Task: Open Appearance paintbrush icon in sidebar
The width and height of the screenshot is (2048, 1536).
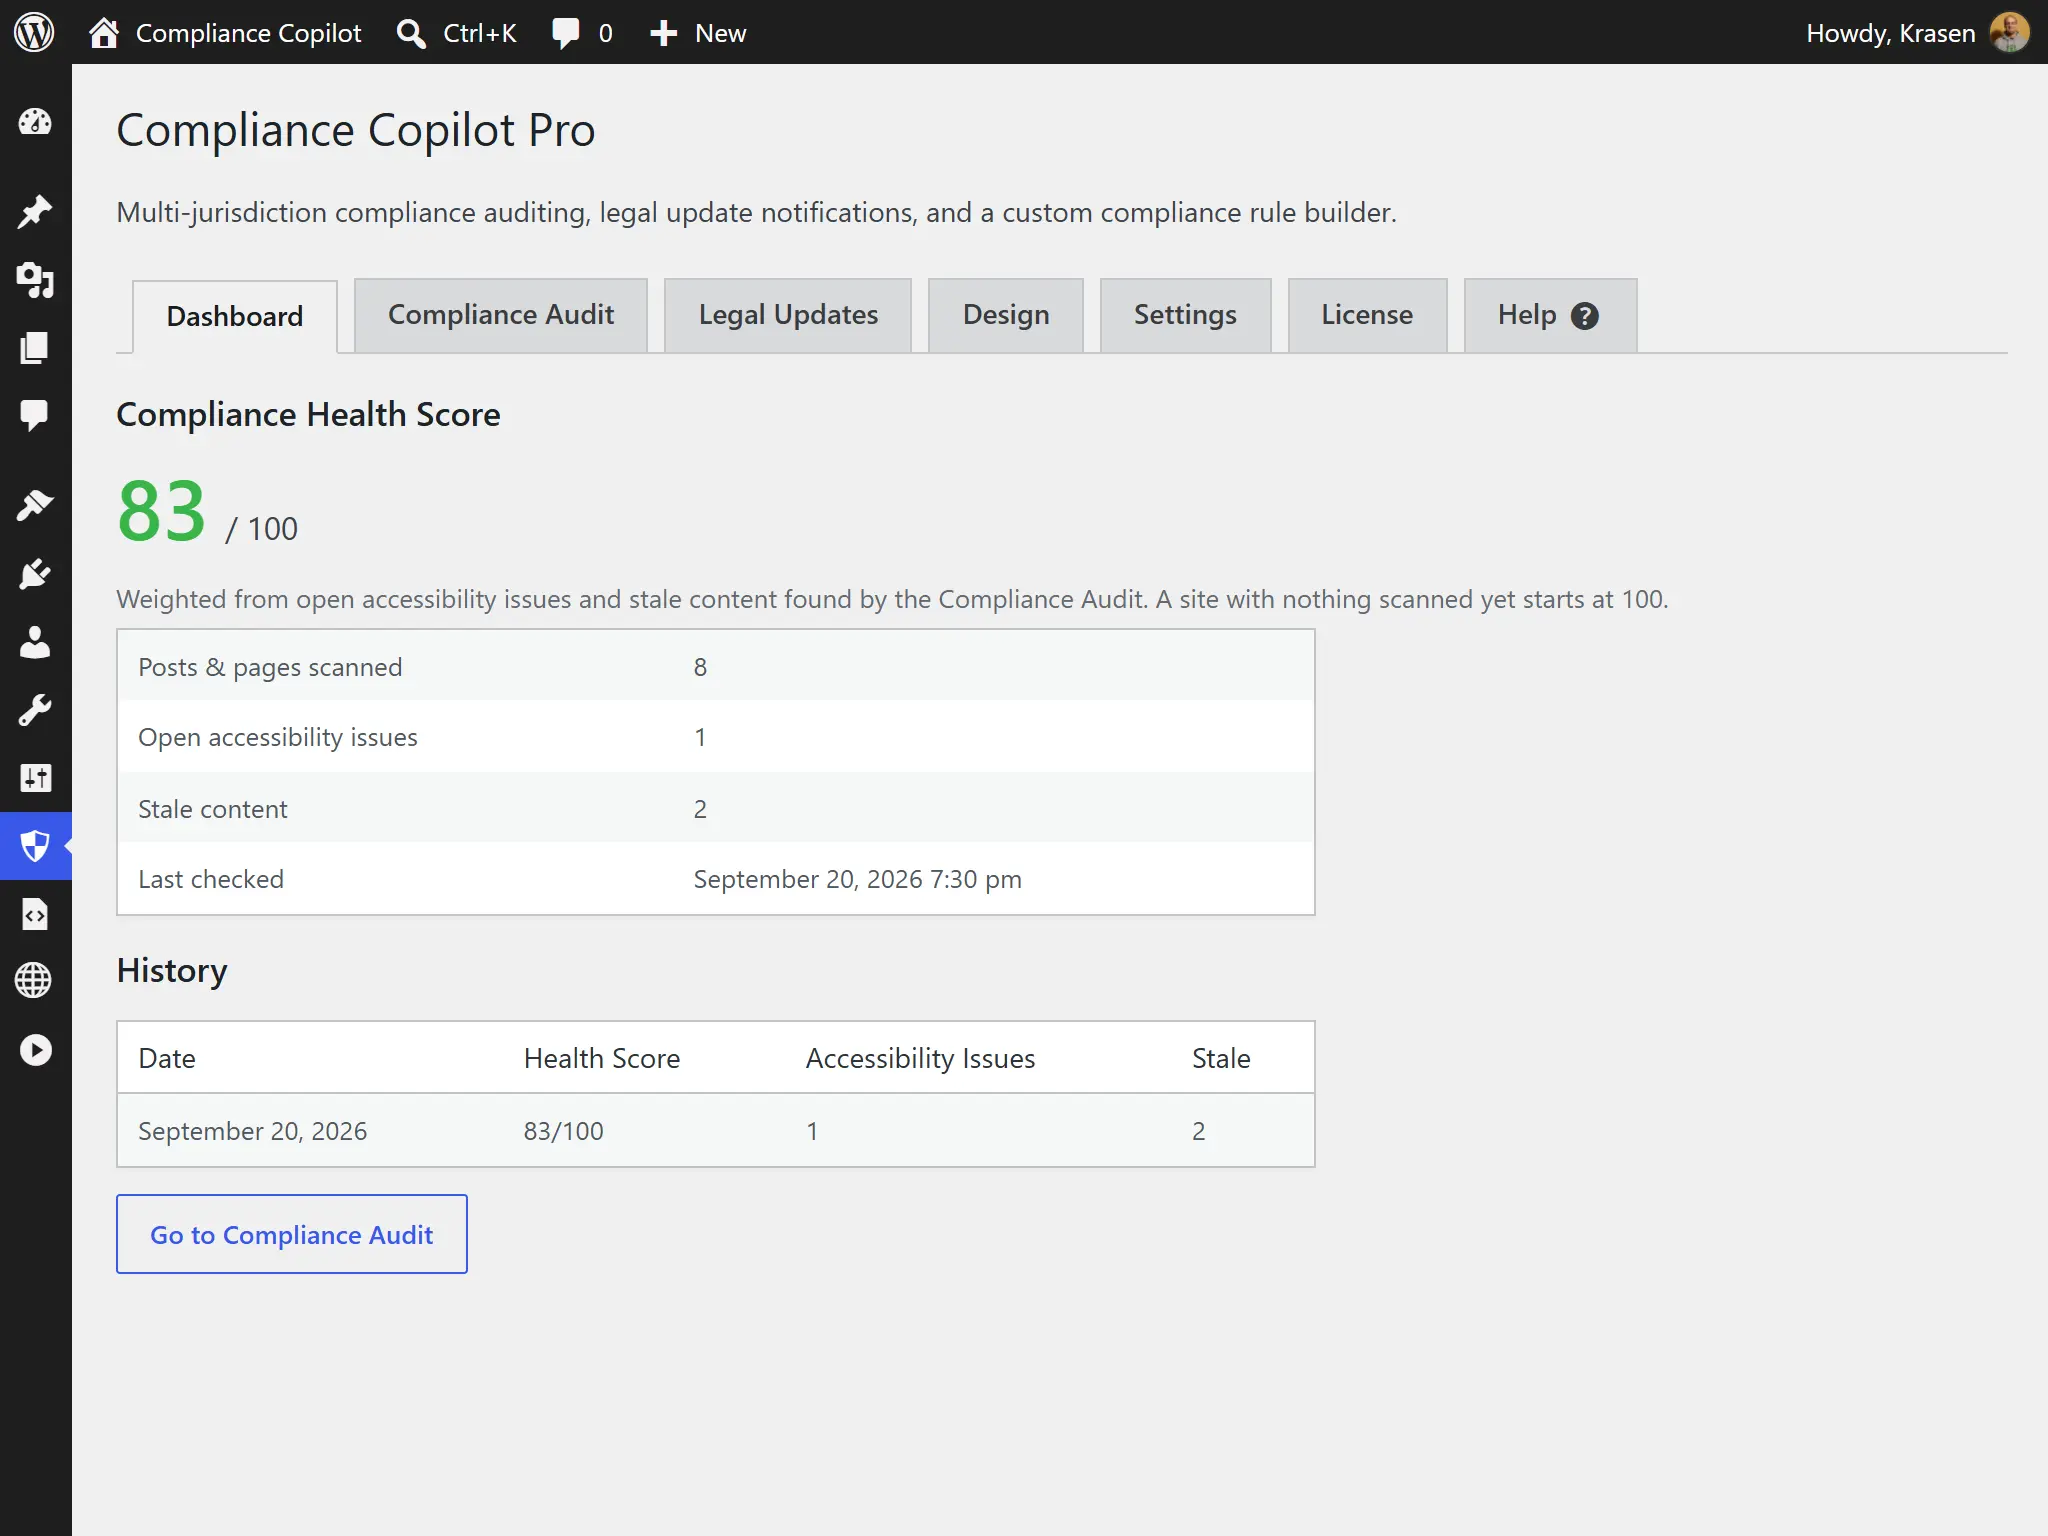Action: click(x=35, y=505)
